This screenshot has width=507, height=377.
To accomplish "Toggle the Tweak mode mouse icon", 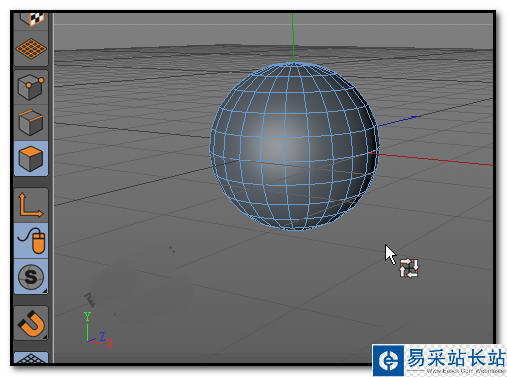I will (31, 241).
